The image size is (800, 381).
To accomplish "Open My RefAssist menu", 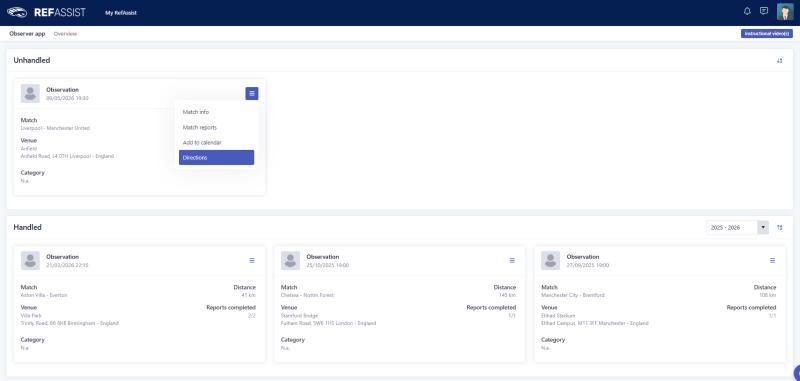I will pos(121,13).
